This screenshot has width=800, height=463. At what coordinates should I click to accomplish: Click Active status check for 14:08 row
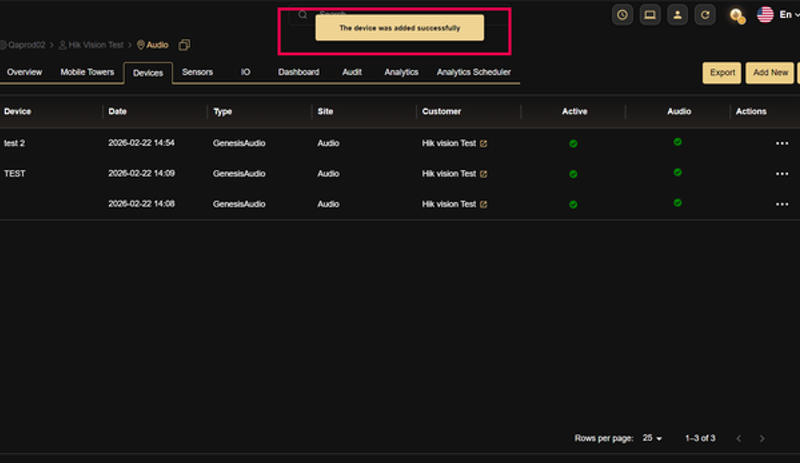573,204
